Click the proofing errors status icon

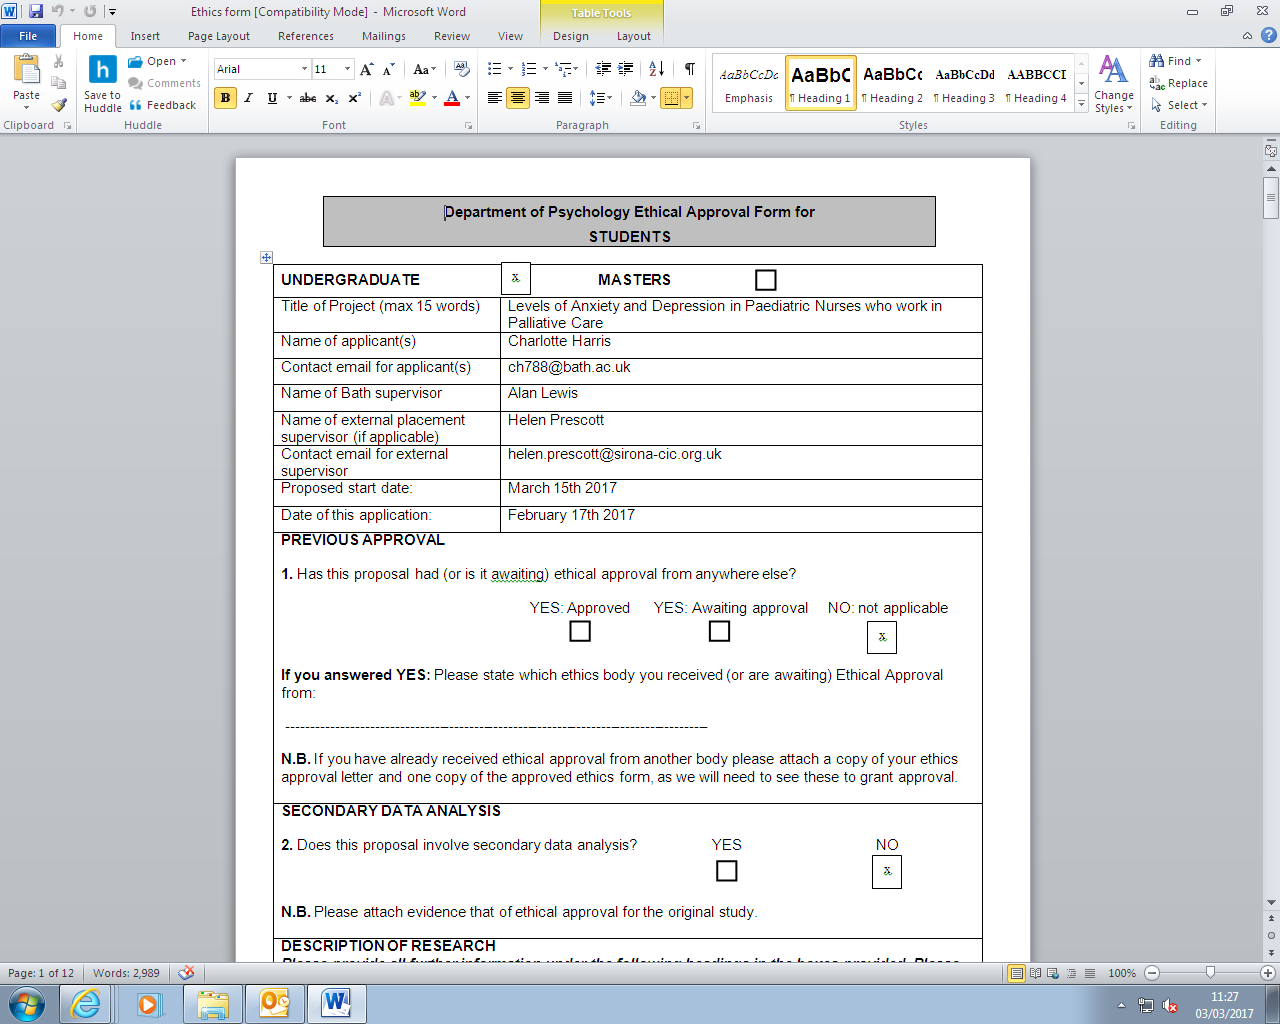[186, 973]
